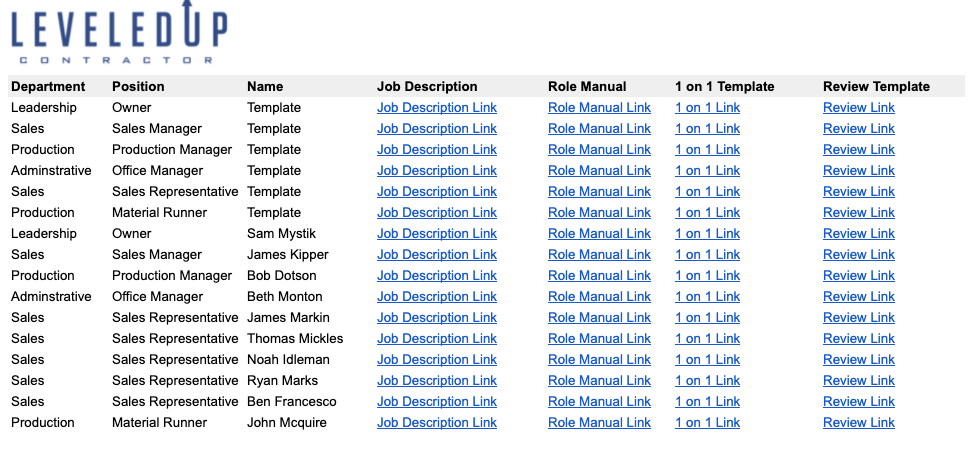
Task: Select the Production Manager cell for Bob Dotson
Action: pos(172,276)
